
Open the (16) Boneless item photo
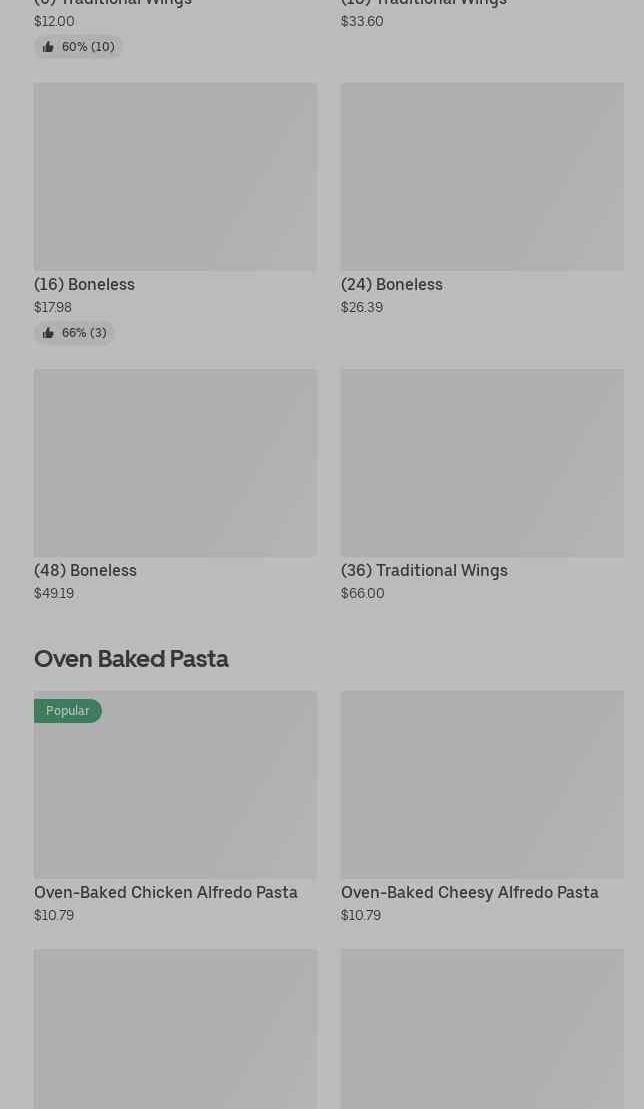click(x=175, y=176)
